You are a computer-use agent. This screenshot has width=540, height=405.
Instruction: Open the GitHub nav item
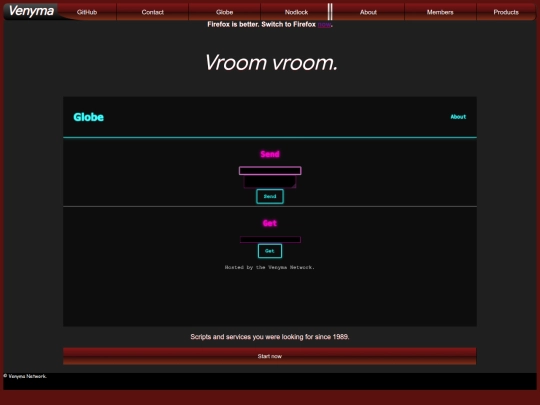click(87, 12)
